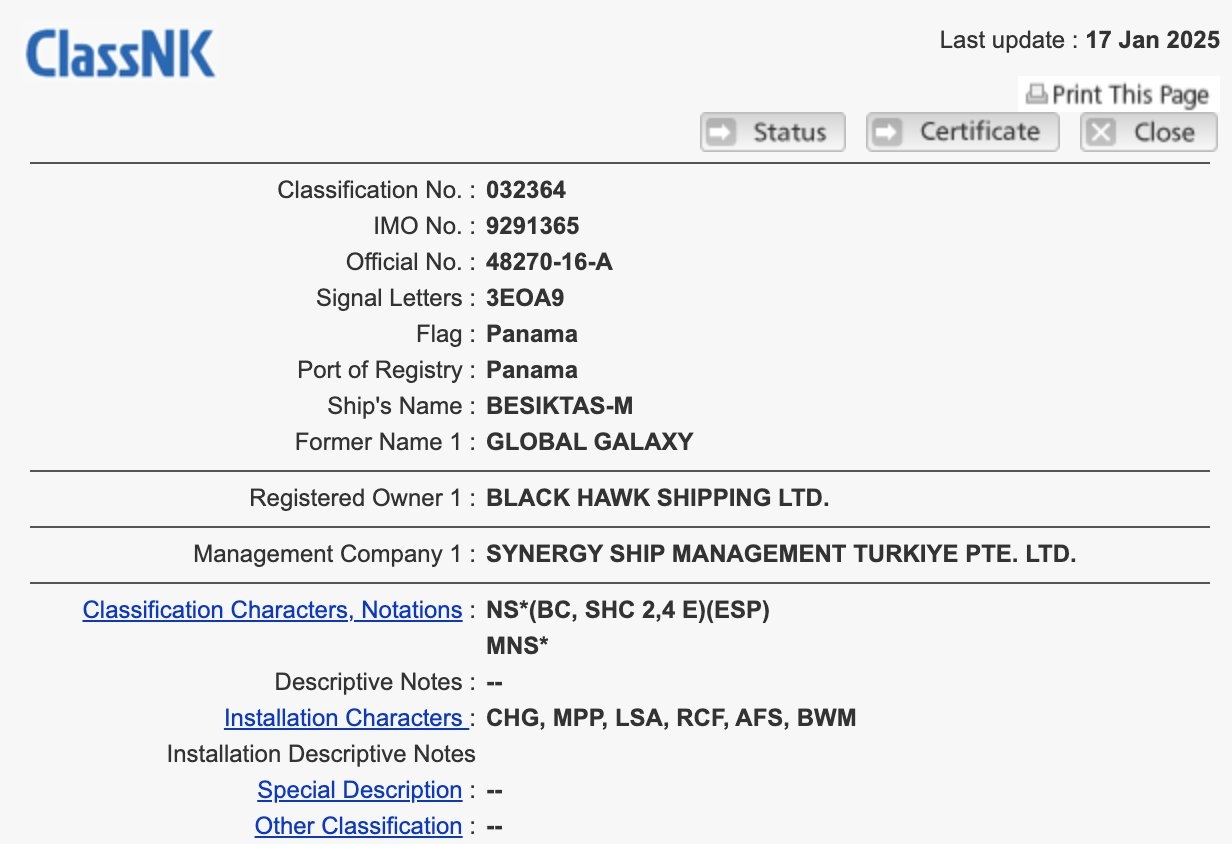The height and width of the screenshot is (844, 1232).
Task: Click the ClassNK logo
Action: 120,54
